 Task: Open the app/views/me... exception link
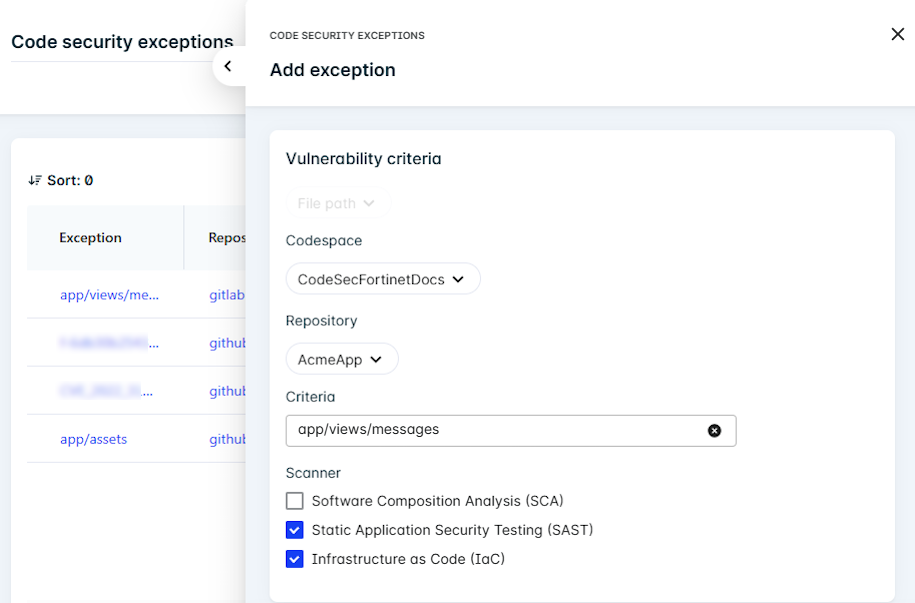(109, 295)
